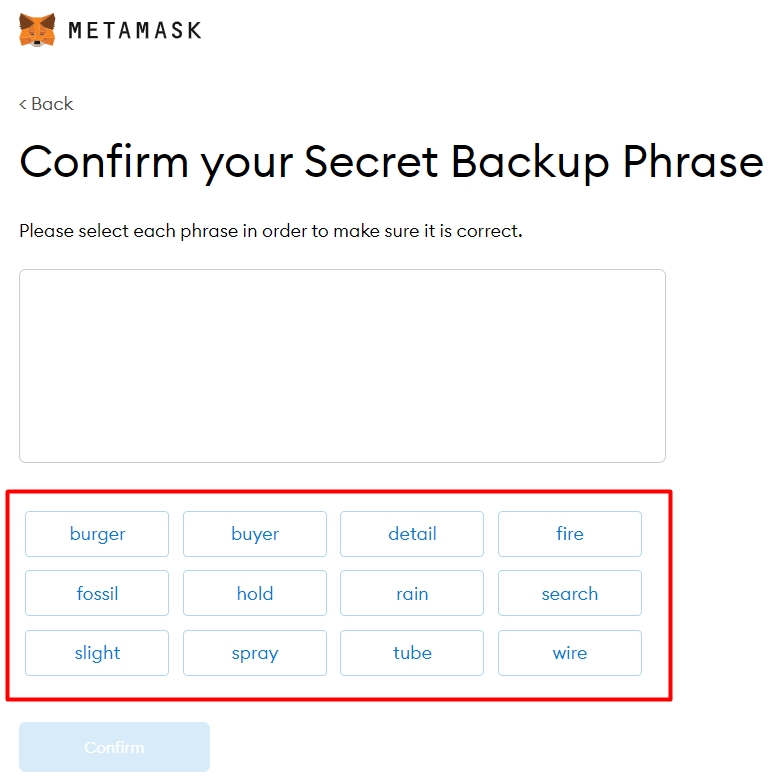Click the 'Please select each phrase' instruction text
The height and width of the screenshot is (779, 769).
(271, 231)
